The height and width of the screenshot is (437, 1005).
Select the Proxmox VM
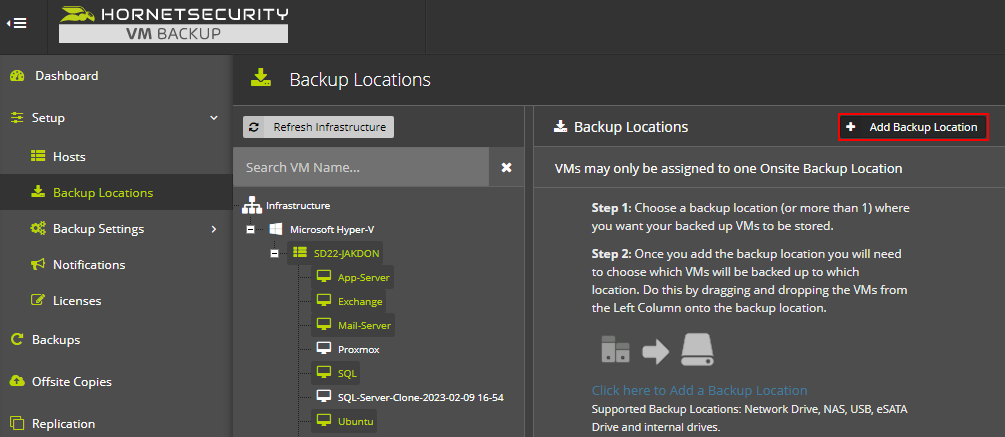tap(359, 349)
